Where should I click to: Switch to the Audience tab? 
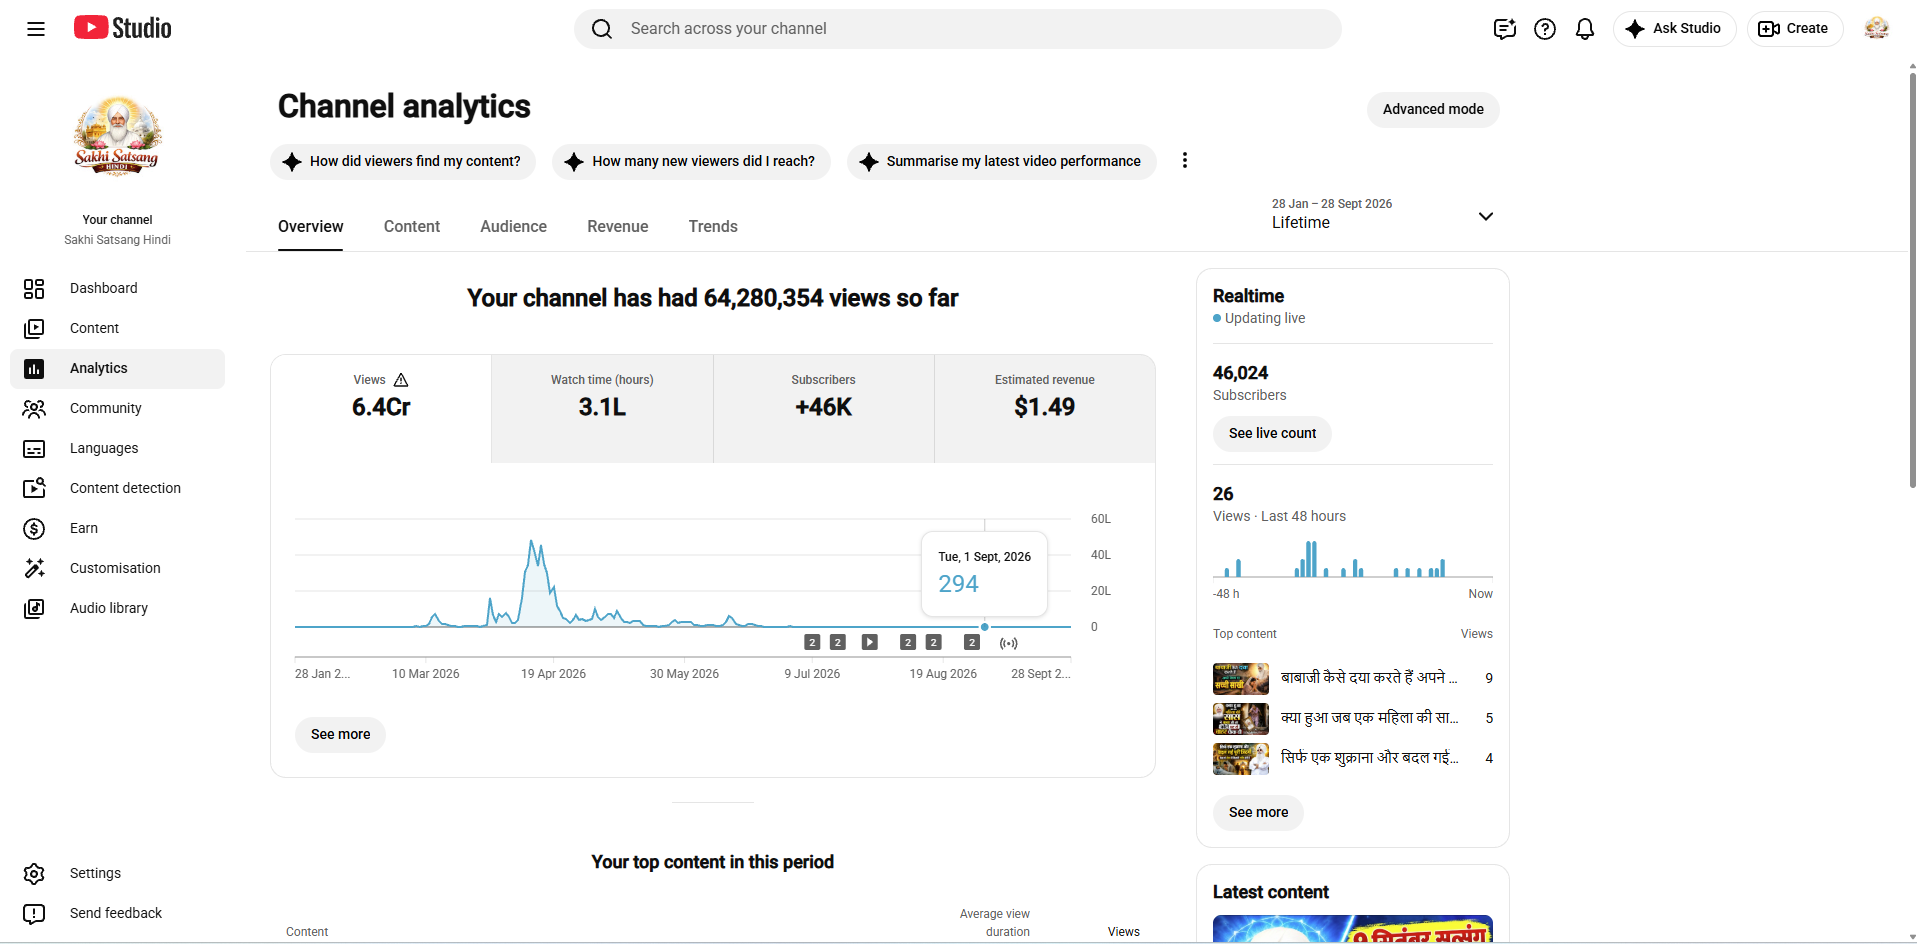tap(513, 227)
